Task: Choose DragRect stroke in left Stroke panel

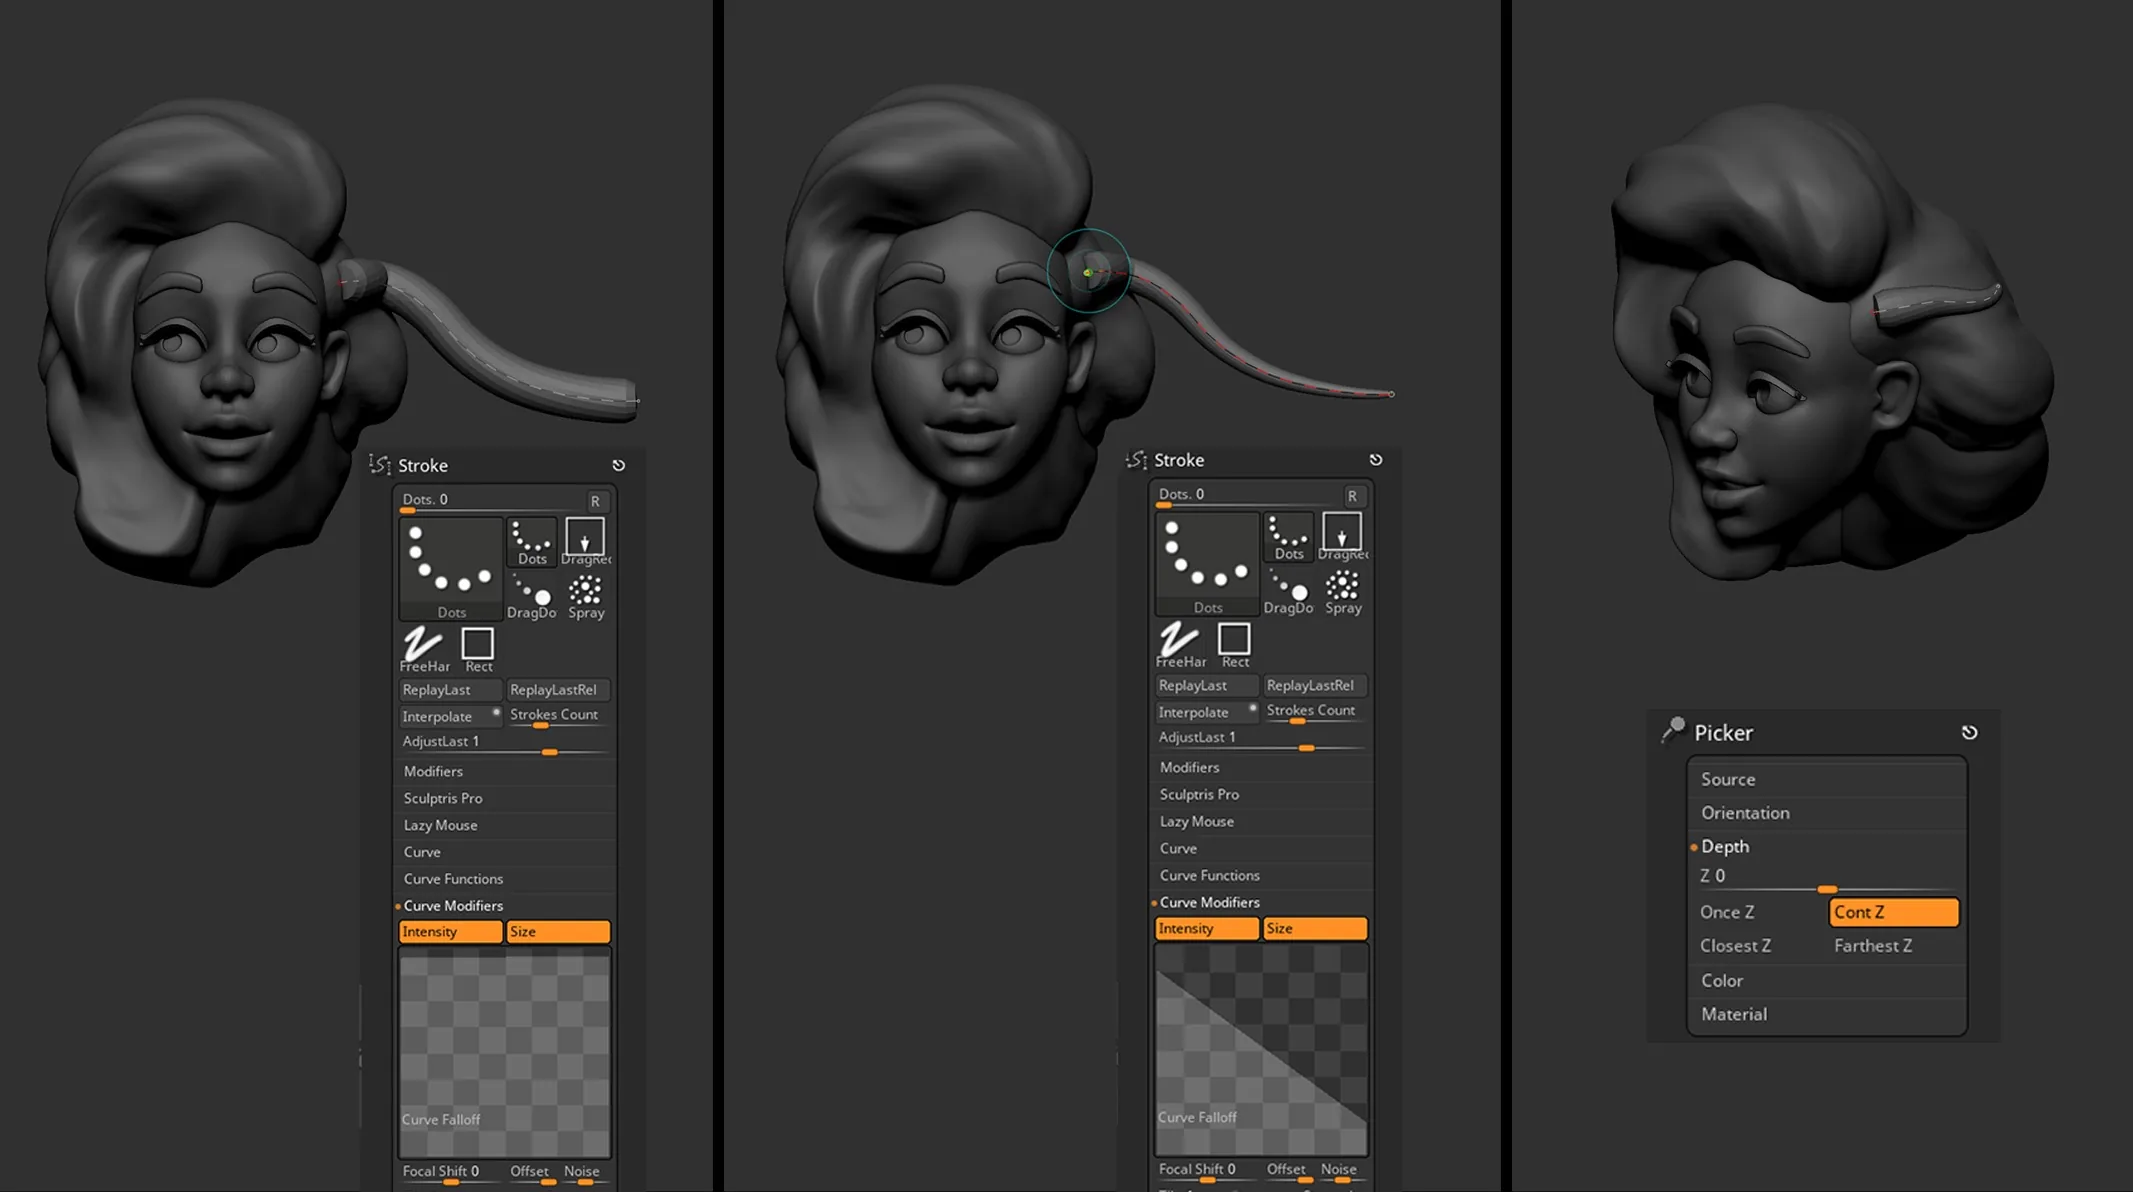Action: point(586,543)
